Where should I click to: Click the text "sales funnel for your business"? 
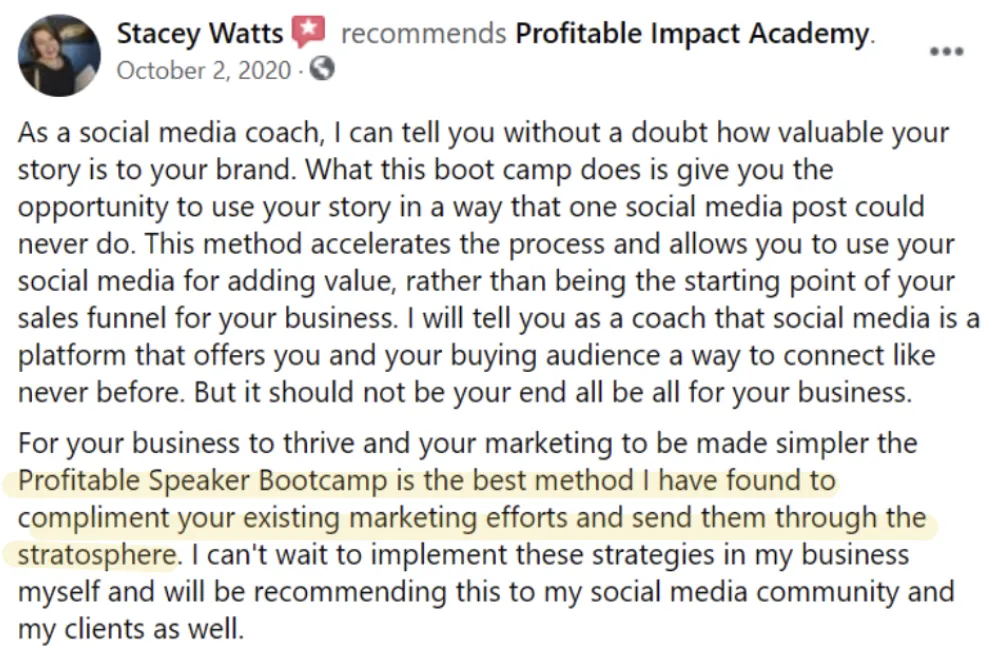(x=207, y=318)
